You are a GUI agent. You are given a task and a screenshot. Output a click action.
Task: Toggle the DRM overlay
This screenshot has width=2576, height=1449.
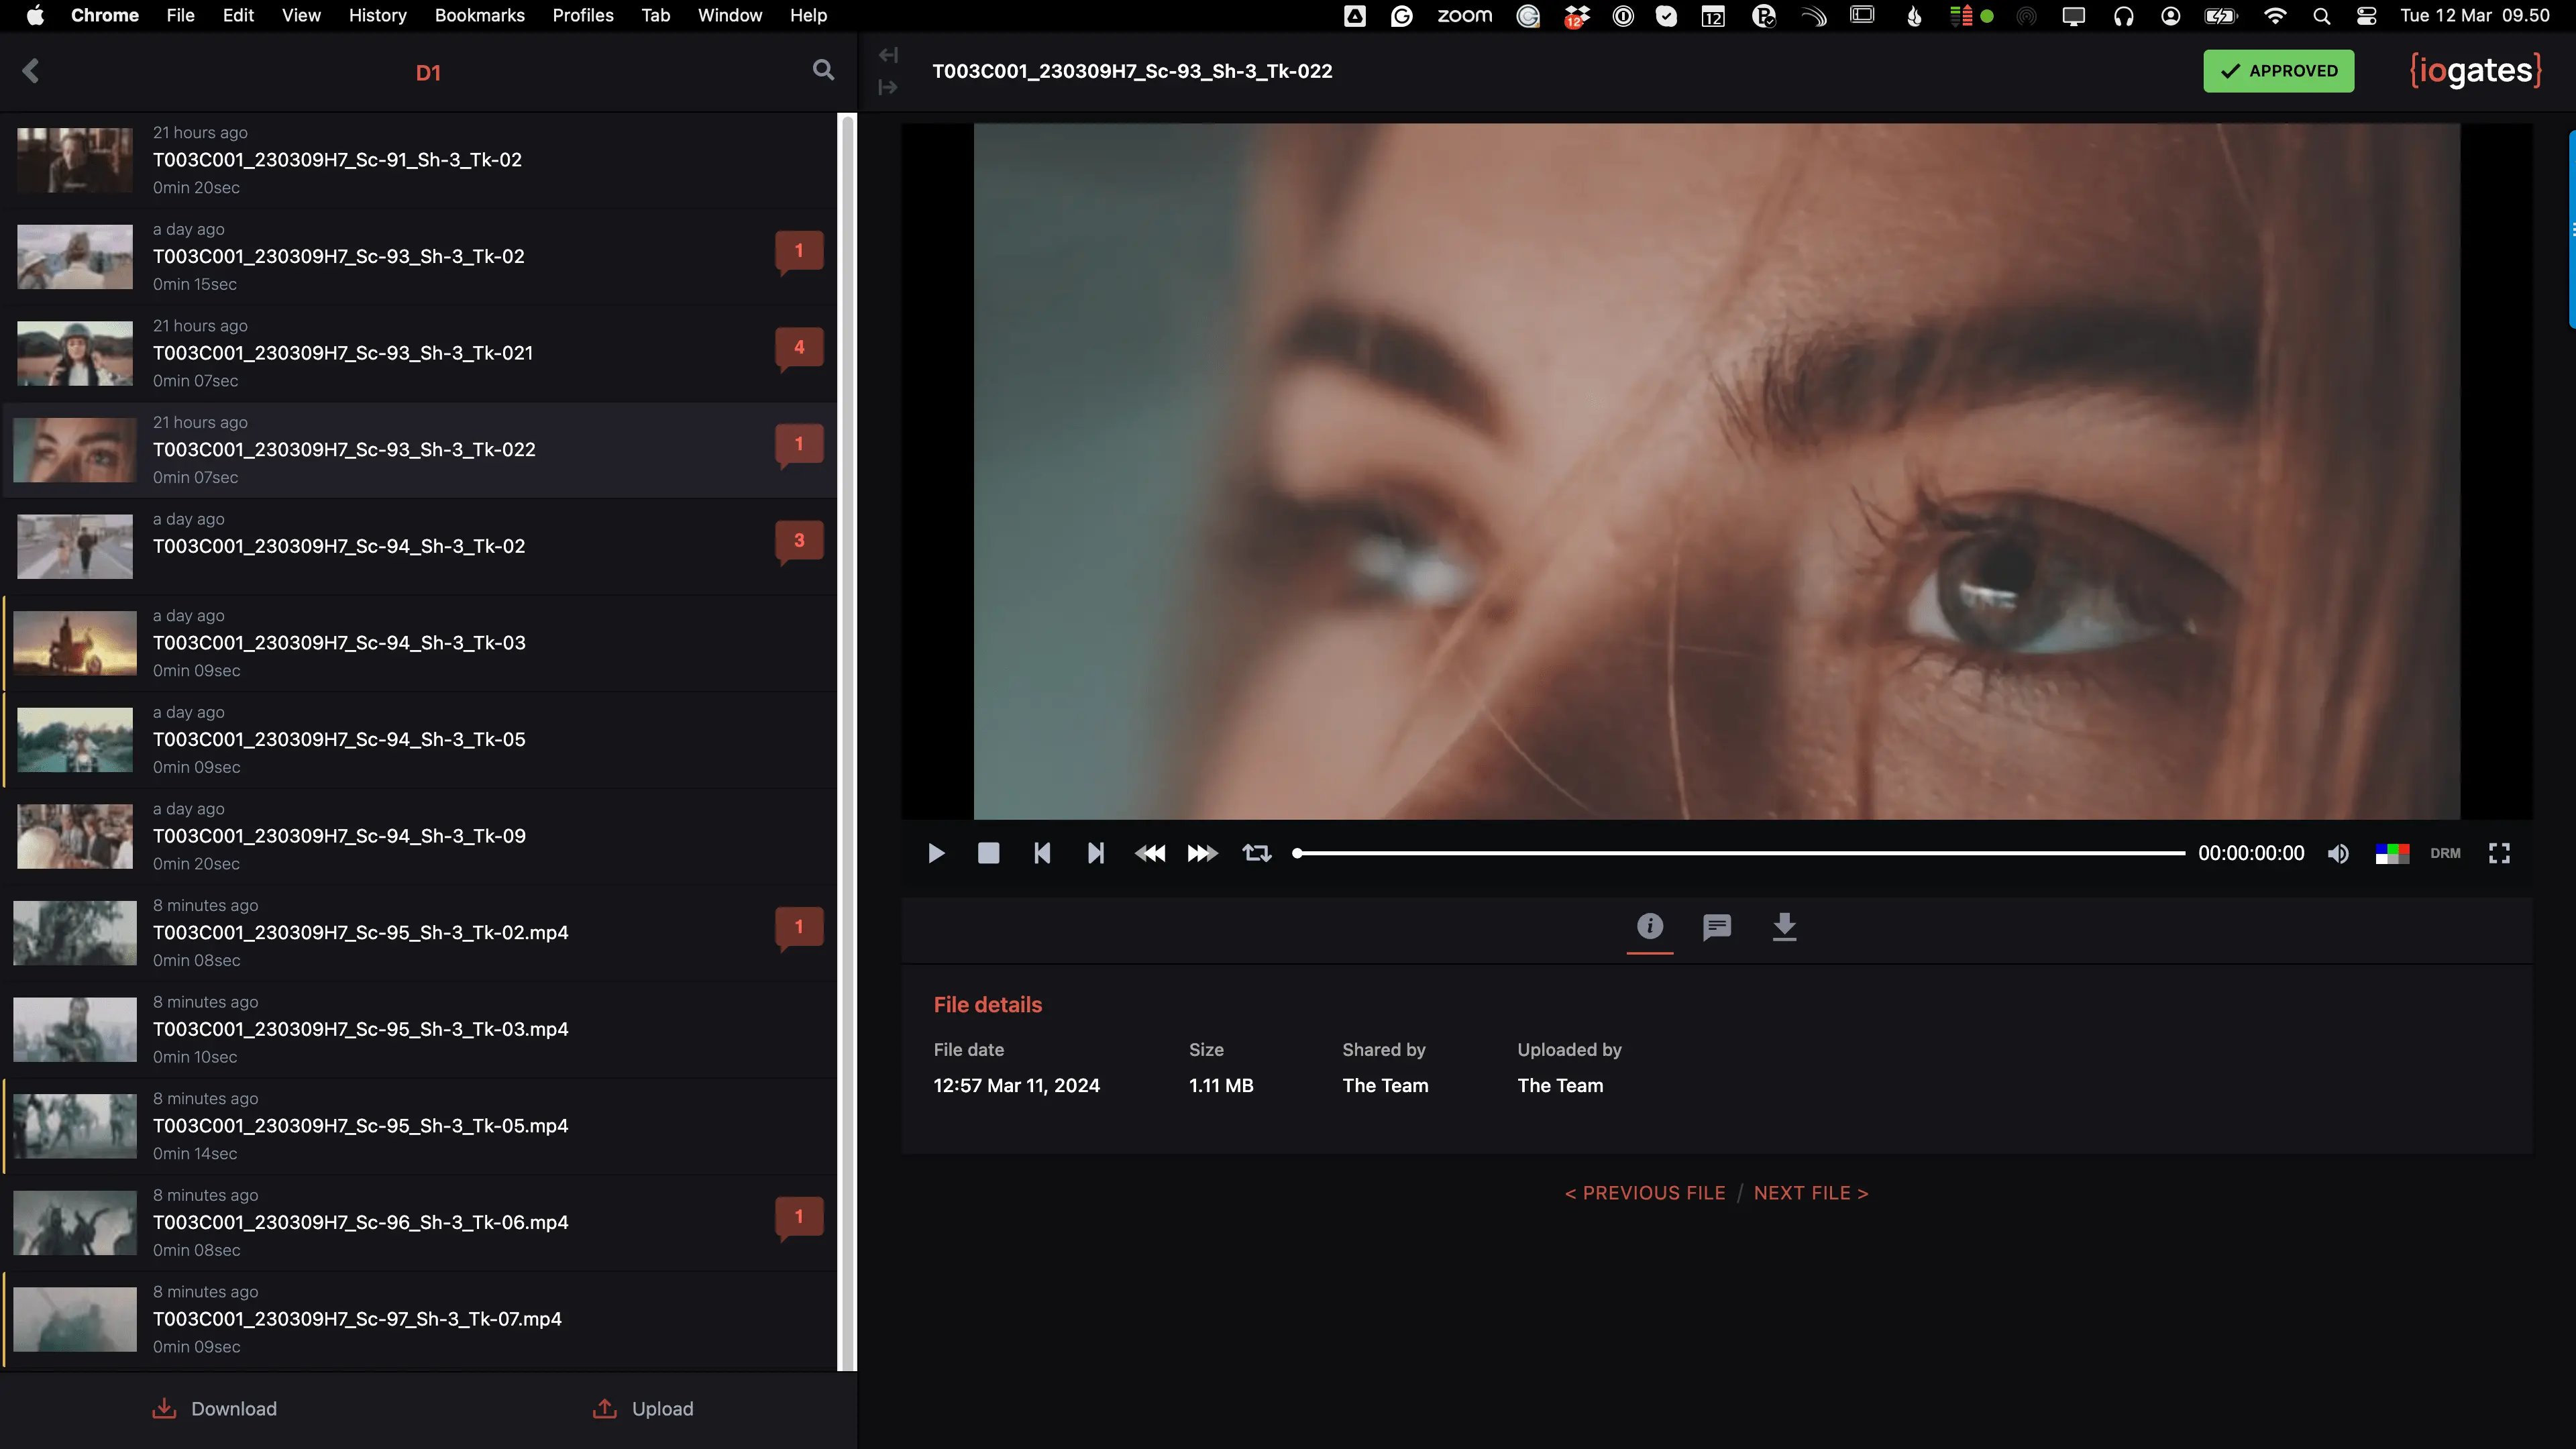[2445, 853]
